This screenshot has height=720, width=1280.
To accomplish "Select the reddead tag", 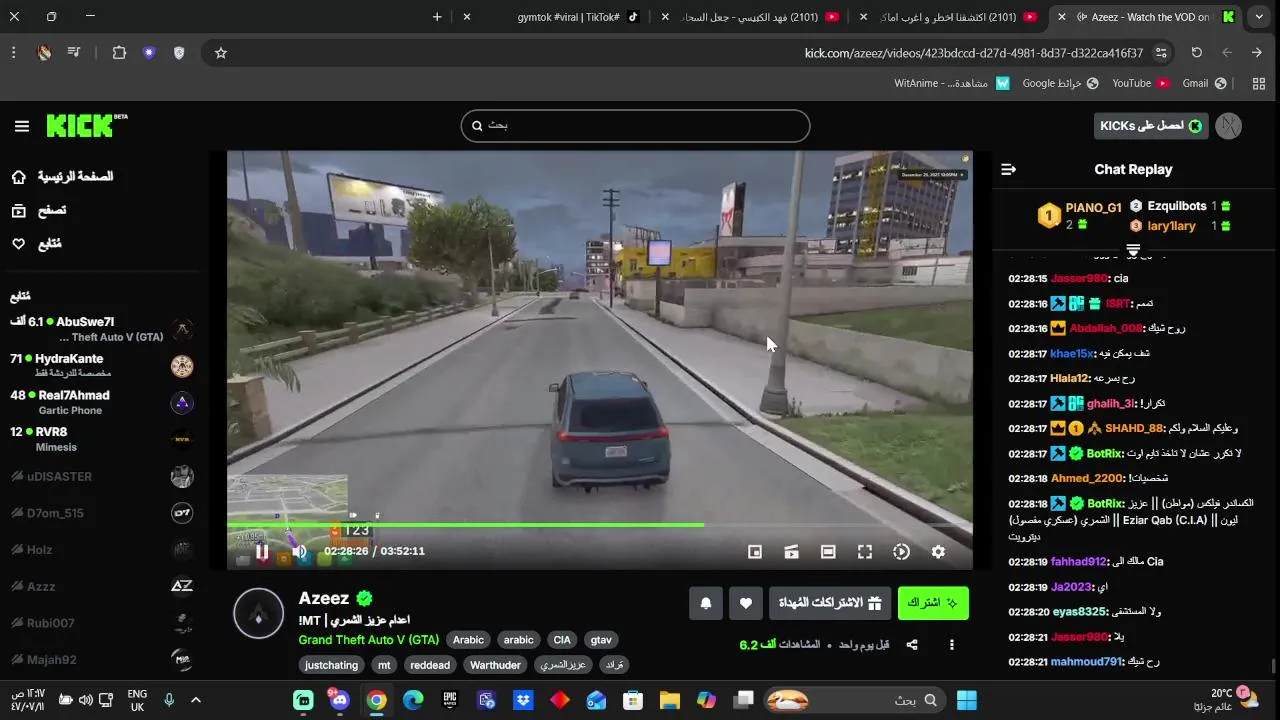I will (430, 665).
